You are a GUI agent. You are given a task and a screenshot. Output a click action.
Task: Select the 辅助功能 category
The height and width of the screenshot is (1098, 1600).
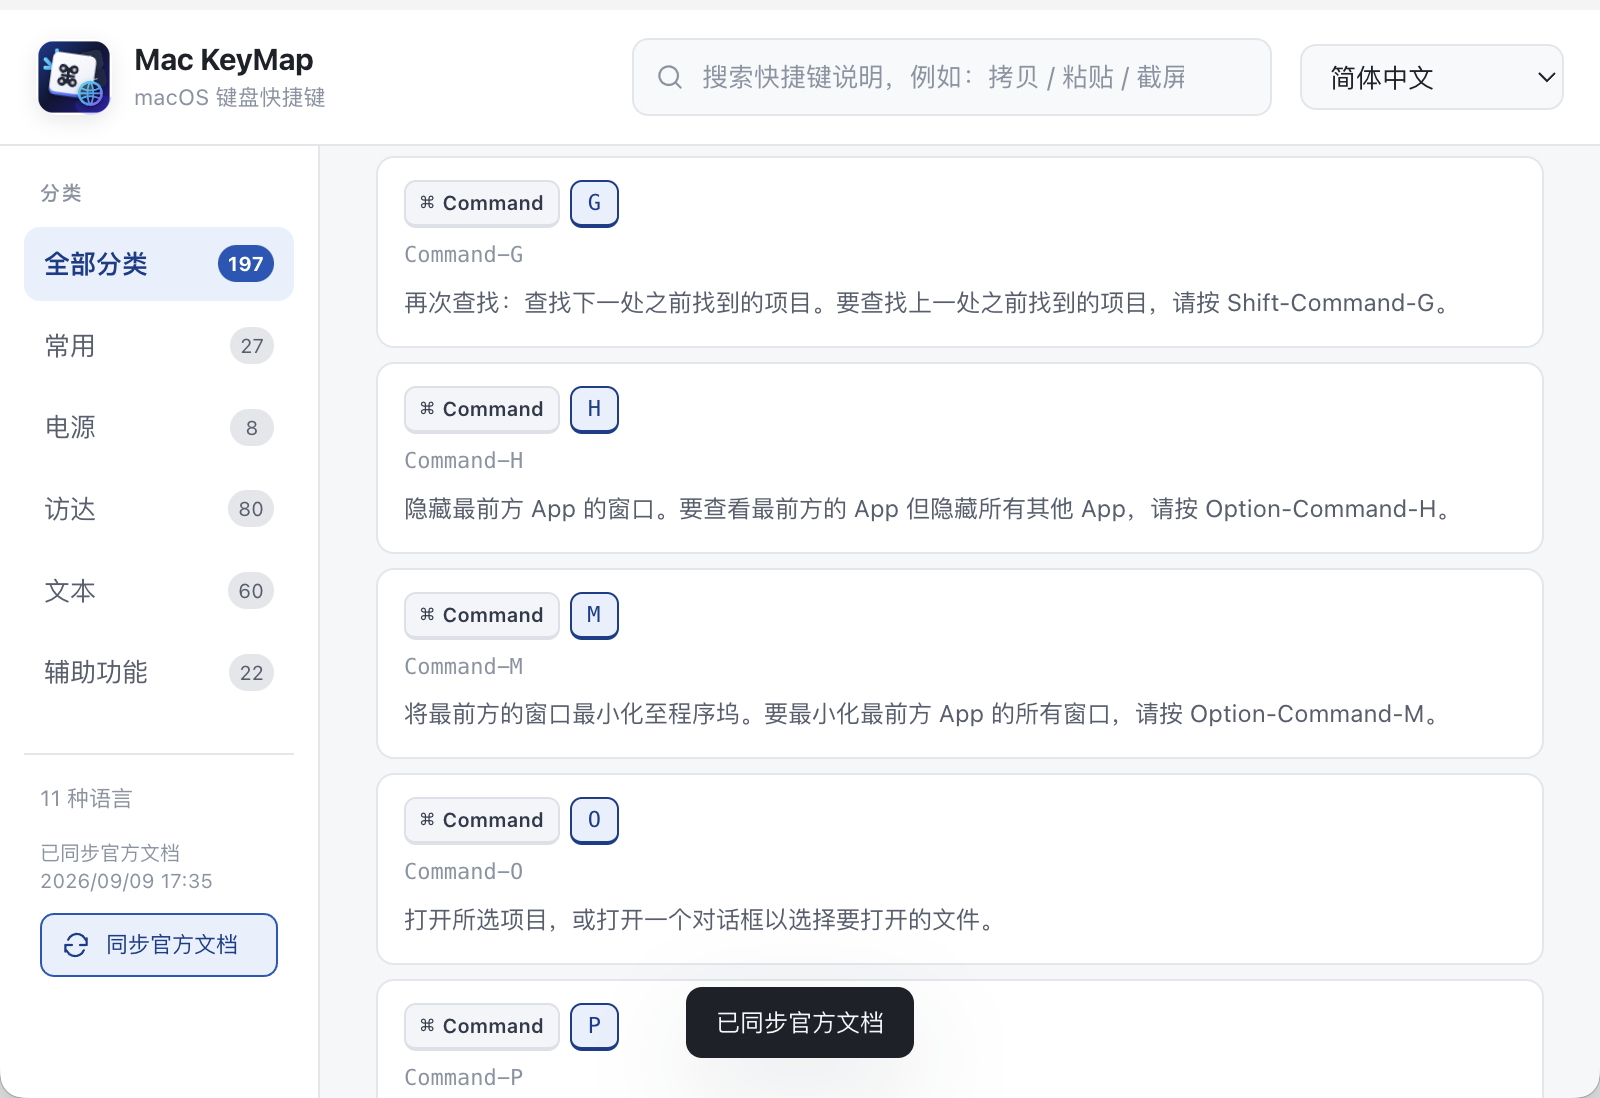click(159, 673)
